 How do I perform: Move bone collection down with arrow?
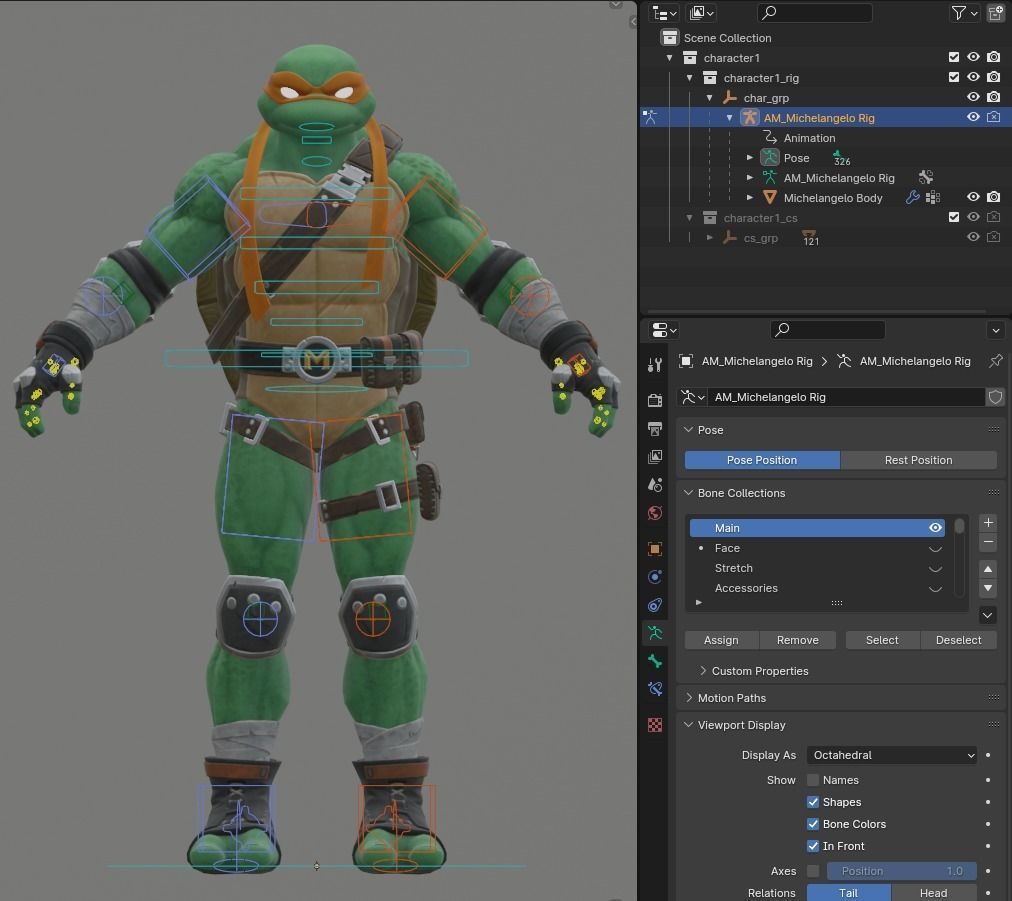point(988,588)
